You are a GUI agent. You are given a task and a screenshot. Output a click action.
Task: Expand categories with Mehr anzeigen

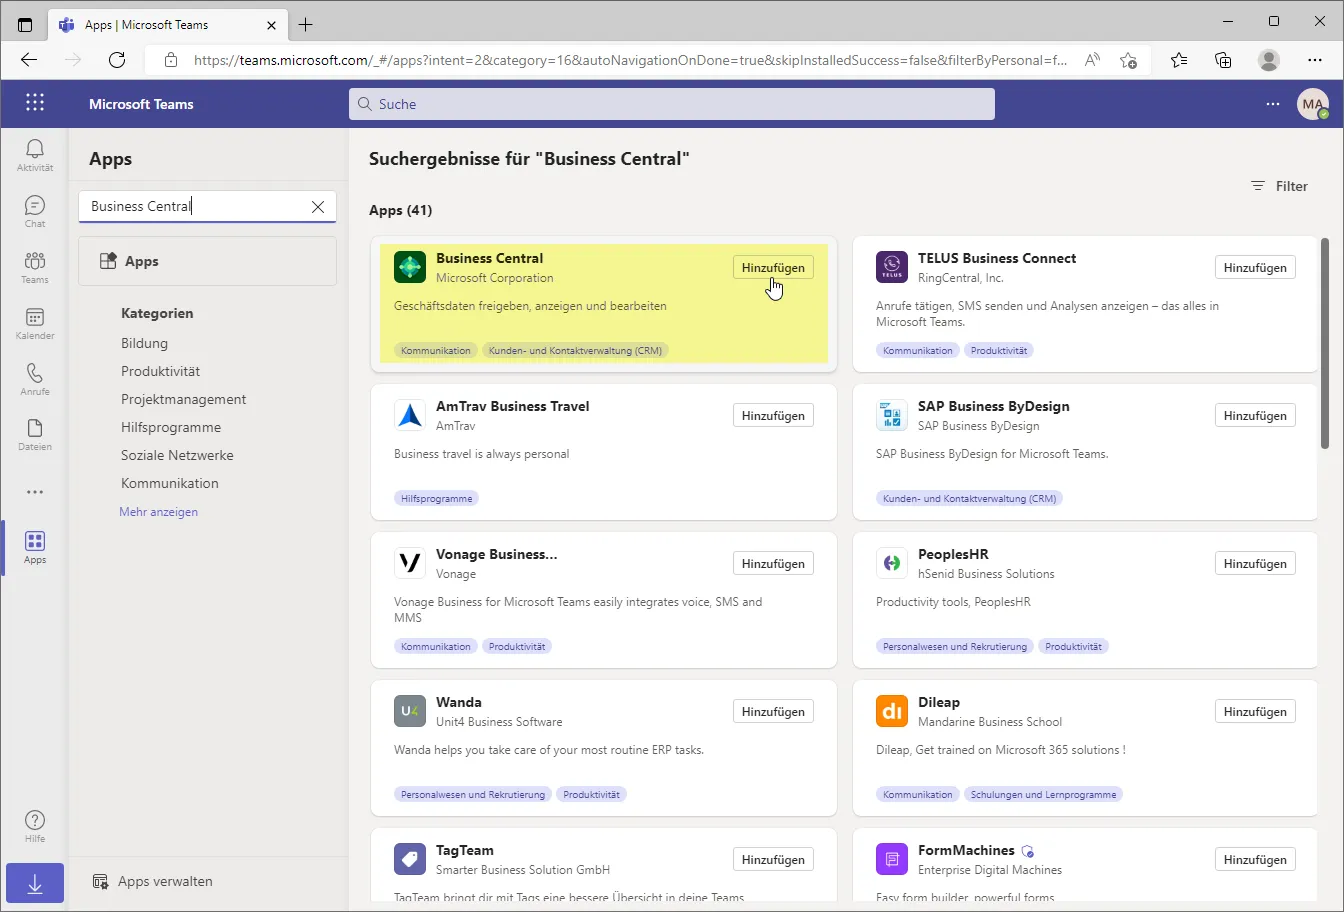(158, 512)
